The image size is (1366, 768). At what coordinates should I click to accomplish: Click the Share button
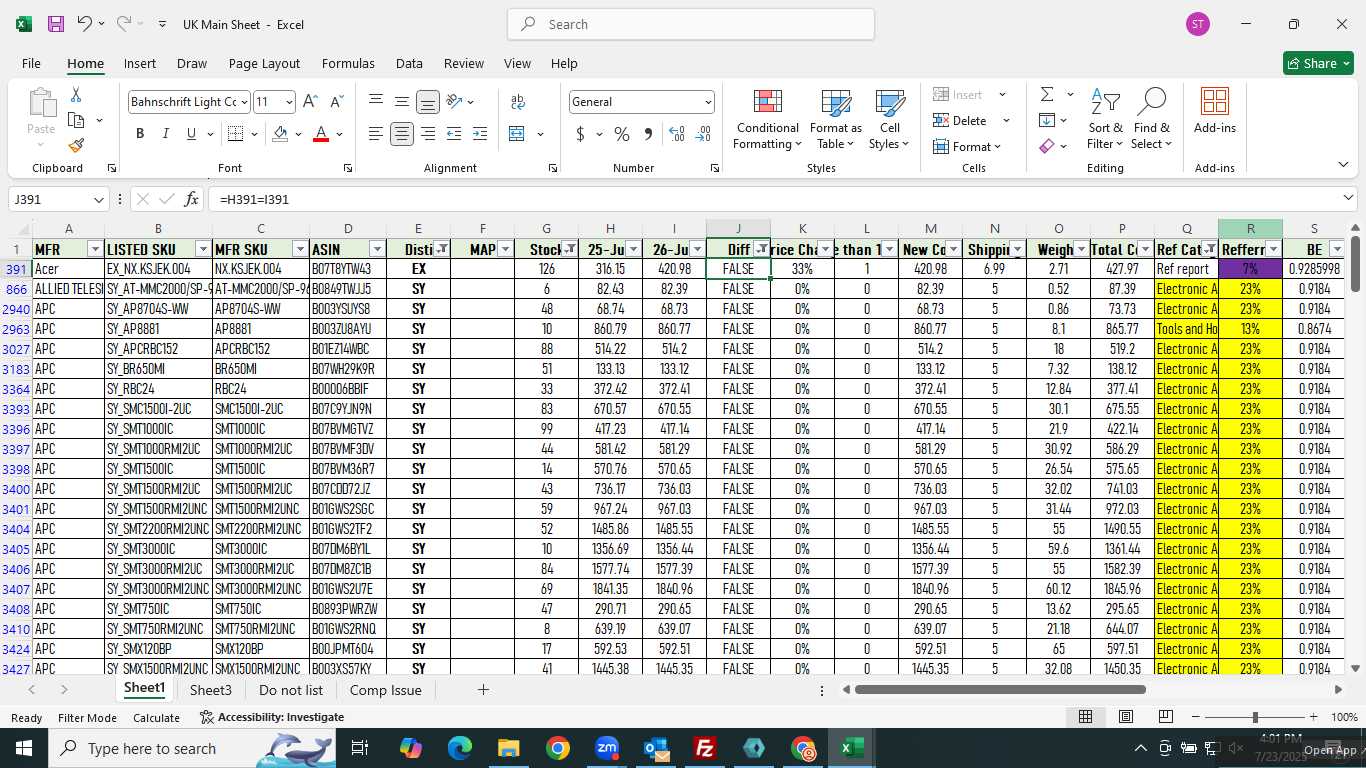[1318, 63]
